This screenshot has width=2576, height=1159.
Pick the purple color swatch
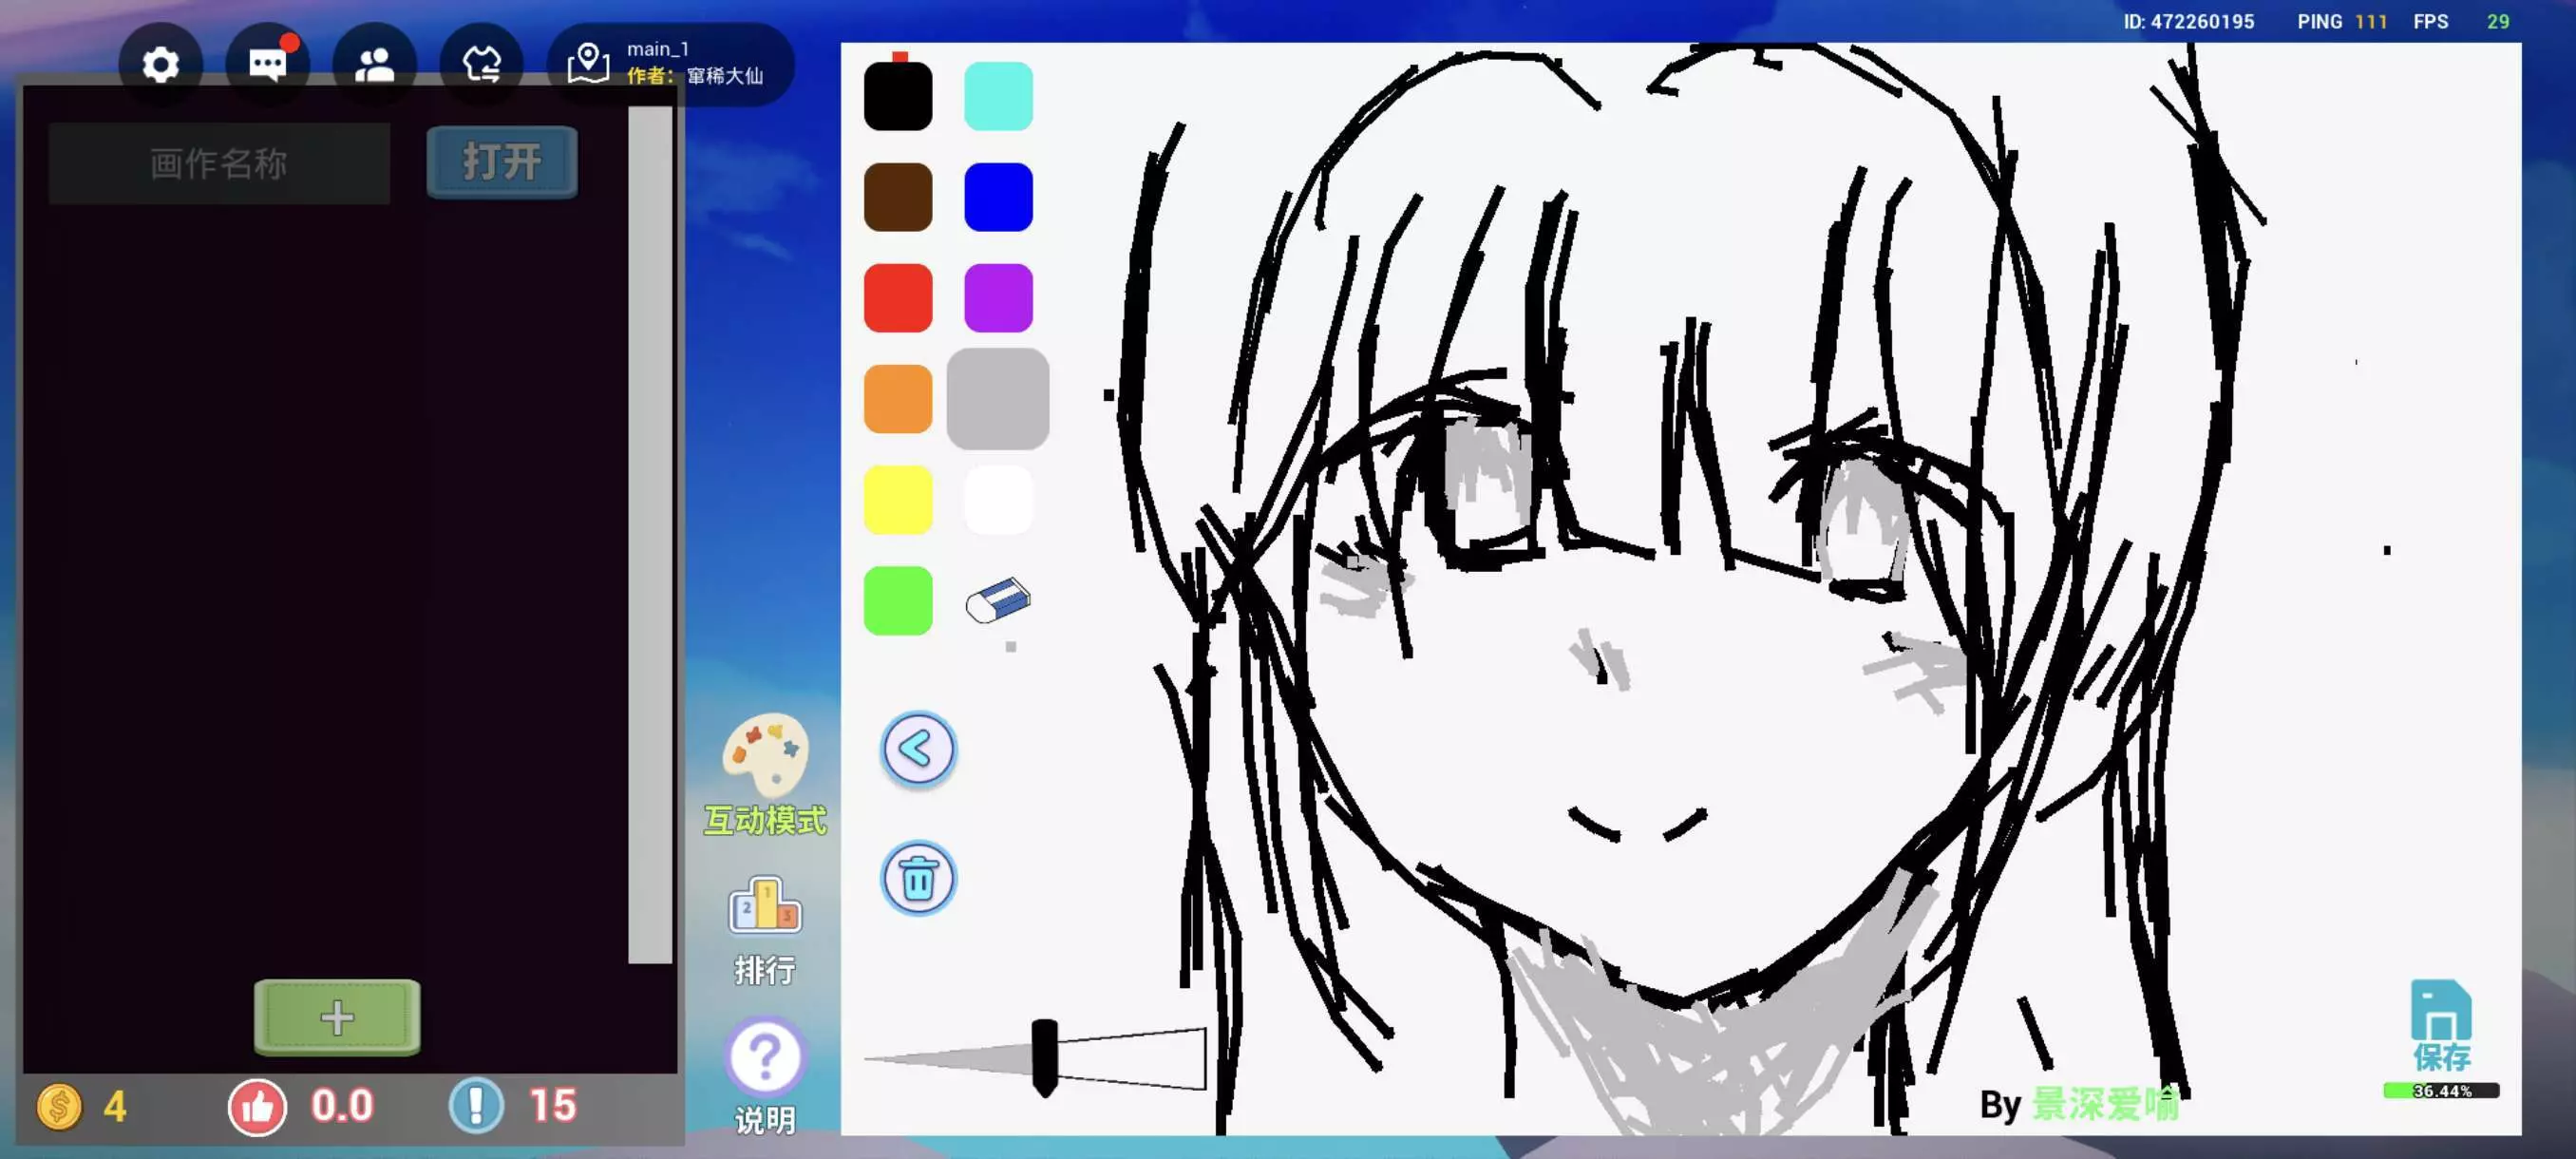coord(998,298)
